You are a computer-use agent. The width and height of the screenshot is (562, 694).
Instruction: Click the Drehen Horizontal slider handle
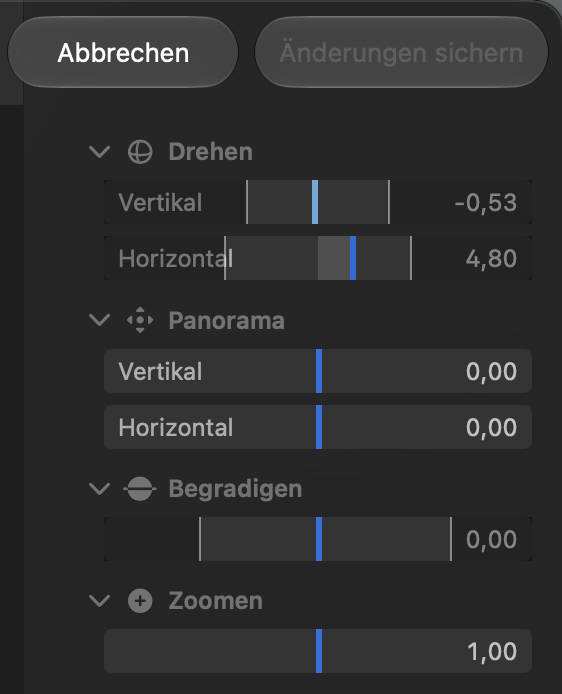coord(353,258)
